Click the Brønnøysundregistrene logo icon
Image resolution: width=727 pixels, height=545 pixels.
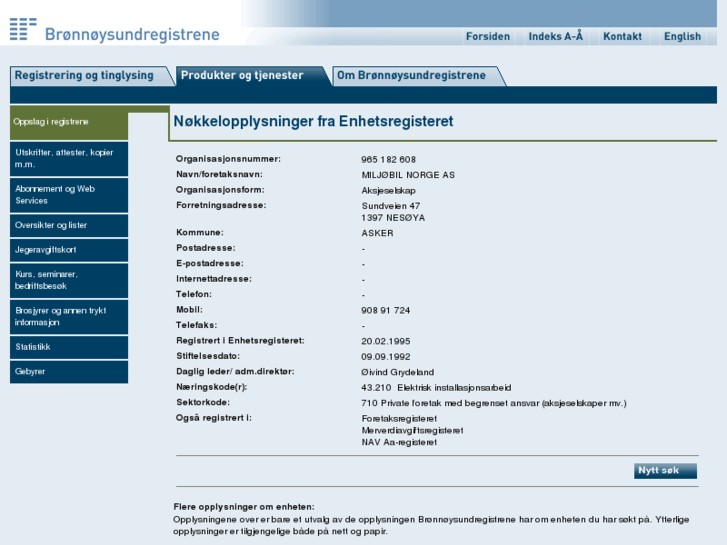(x=23, y=29)
